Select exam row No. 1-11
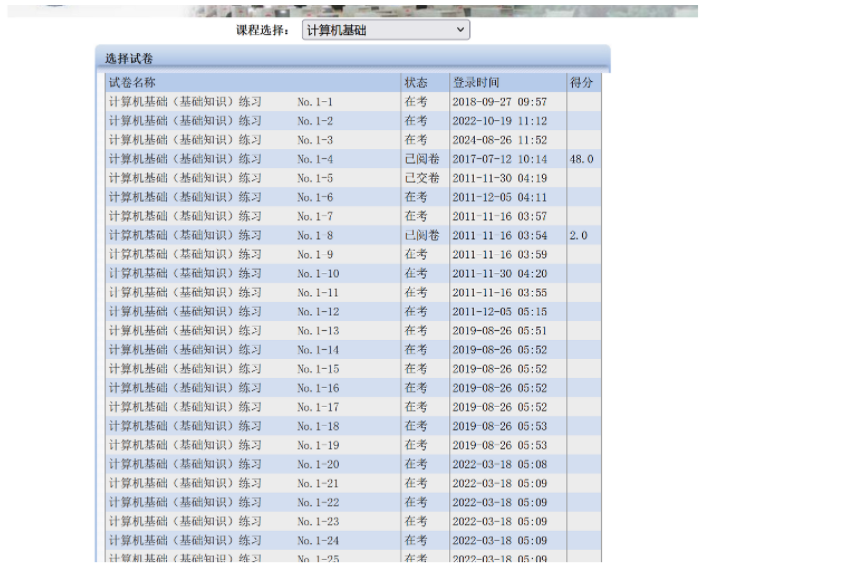 (x=353, y=293)
